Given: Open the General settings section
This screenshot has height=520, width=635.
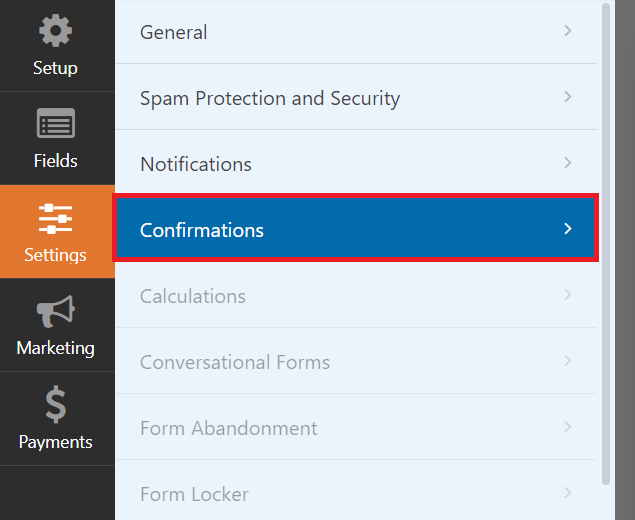Looking at the screenshot, I should (174, 32).
